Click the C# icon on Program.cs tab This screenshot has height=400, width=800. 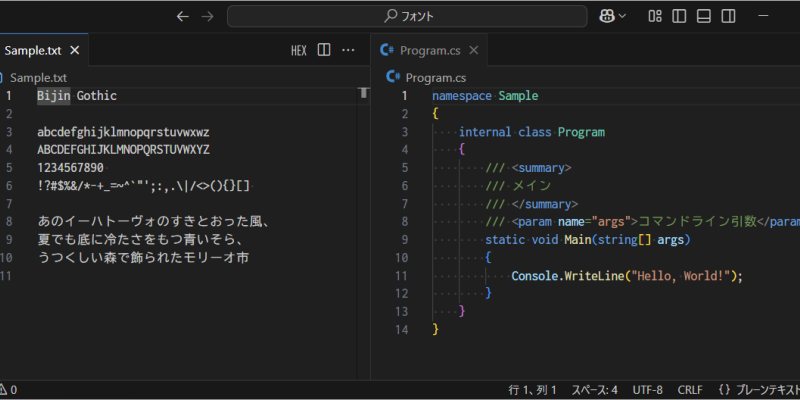pos(387,50)
